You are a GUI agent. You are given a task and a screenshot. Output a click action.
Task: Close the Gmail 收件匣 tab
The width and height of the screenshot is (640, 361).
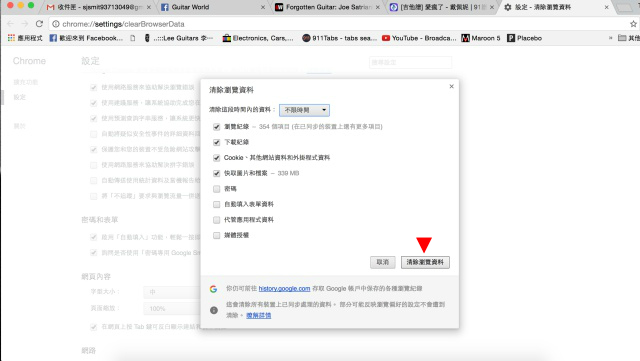(149, 7)
